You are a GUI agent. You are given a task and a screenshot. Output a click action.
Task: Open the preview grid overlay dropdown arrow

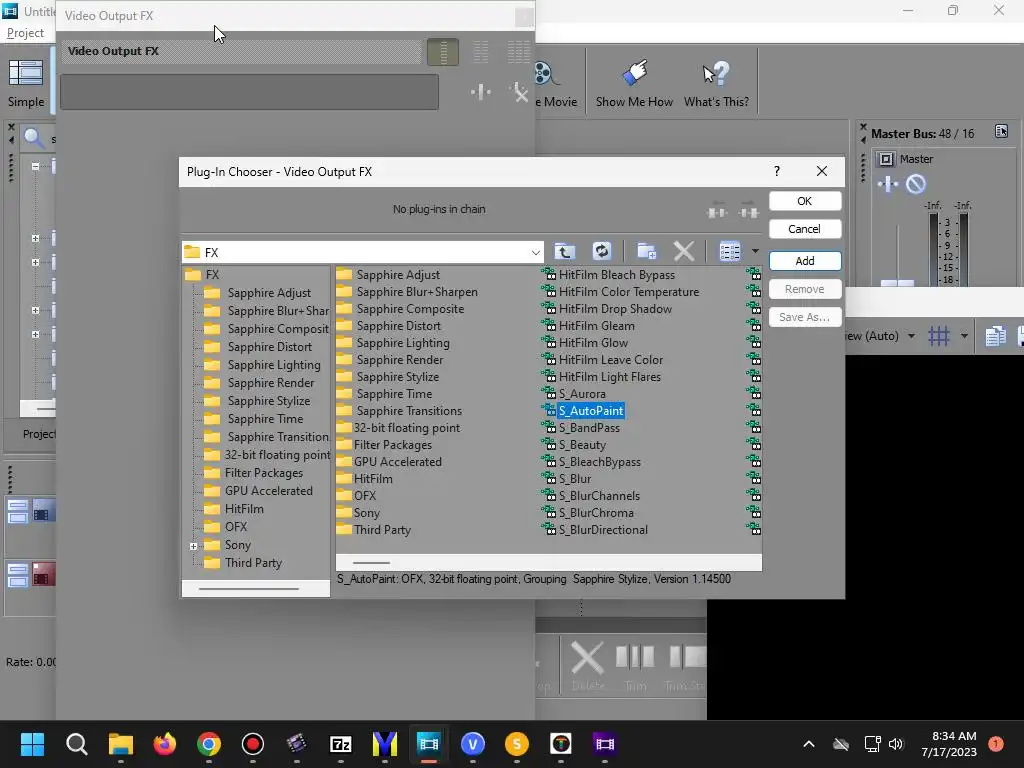[965, 336]
